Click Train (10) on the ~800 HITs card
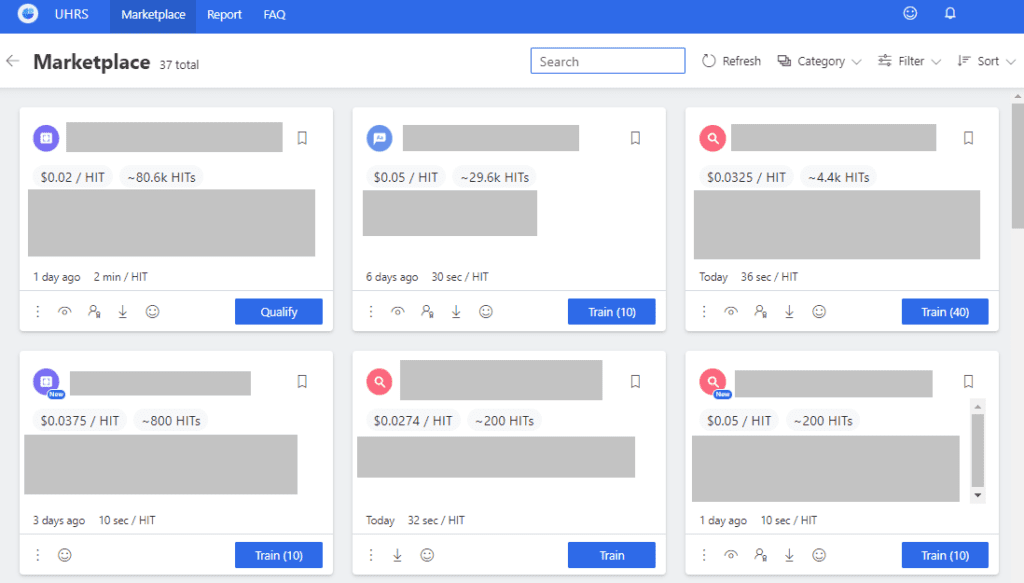Viewport: 1024px width, 583px height. 279,555
